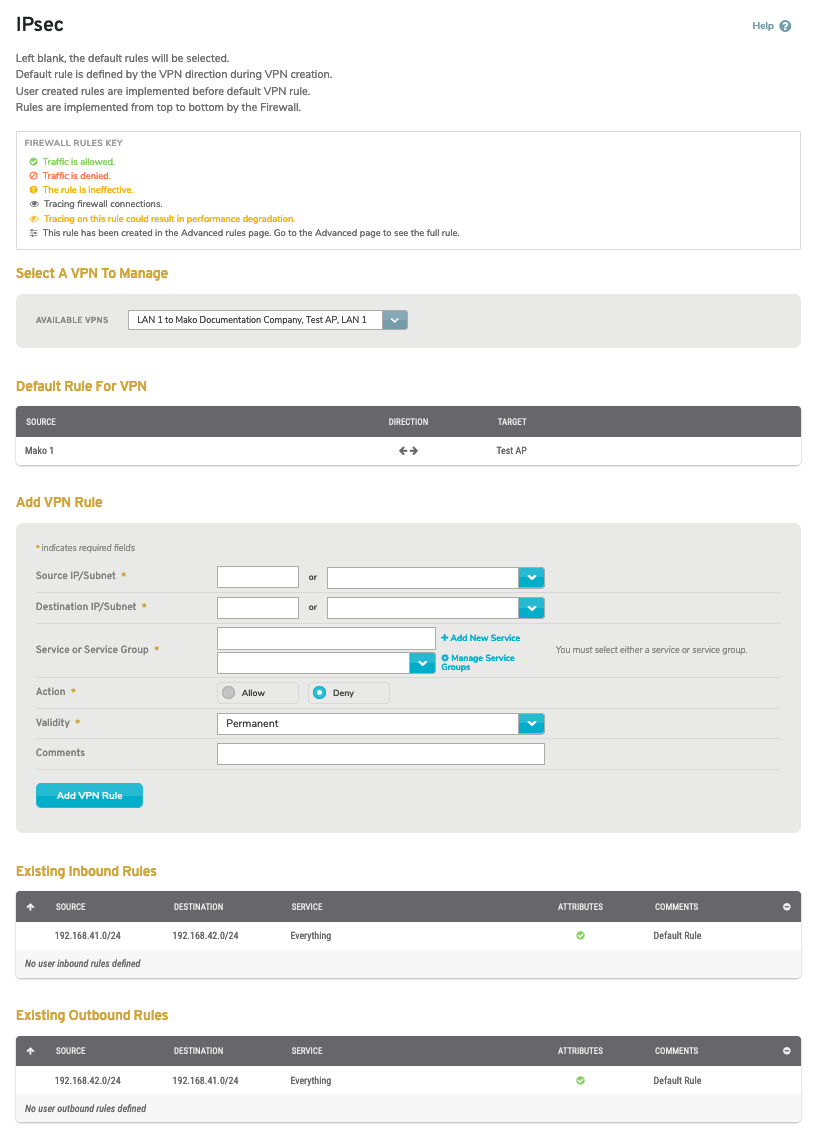
Task: Click green allowed checkmark in inbound default rule
Action: tap(580, 936)
